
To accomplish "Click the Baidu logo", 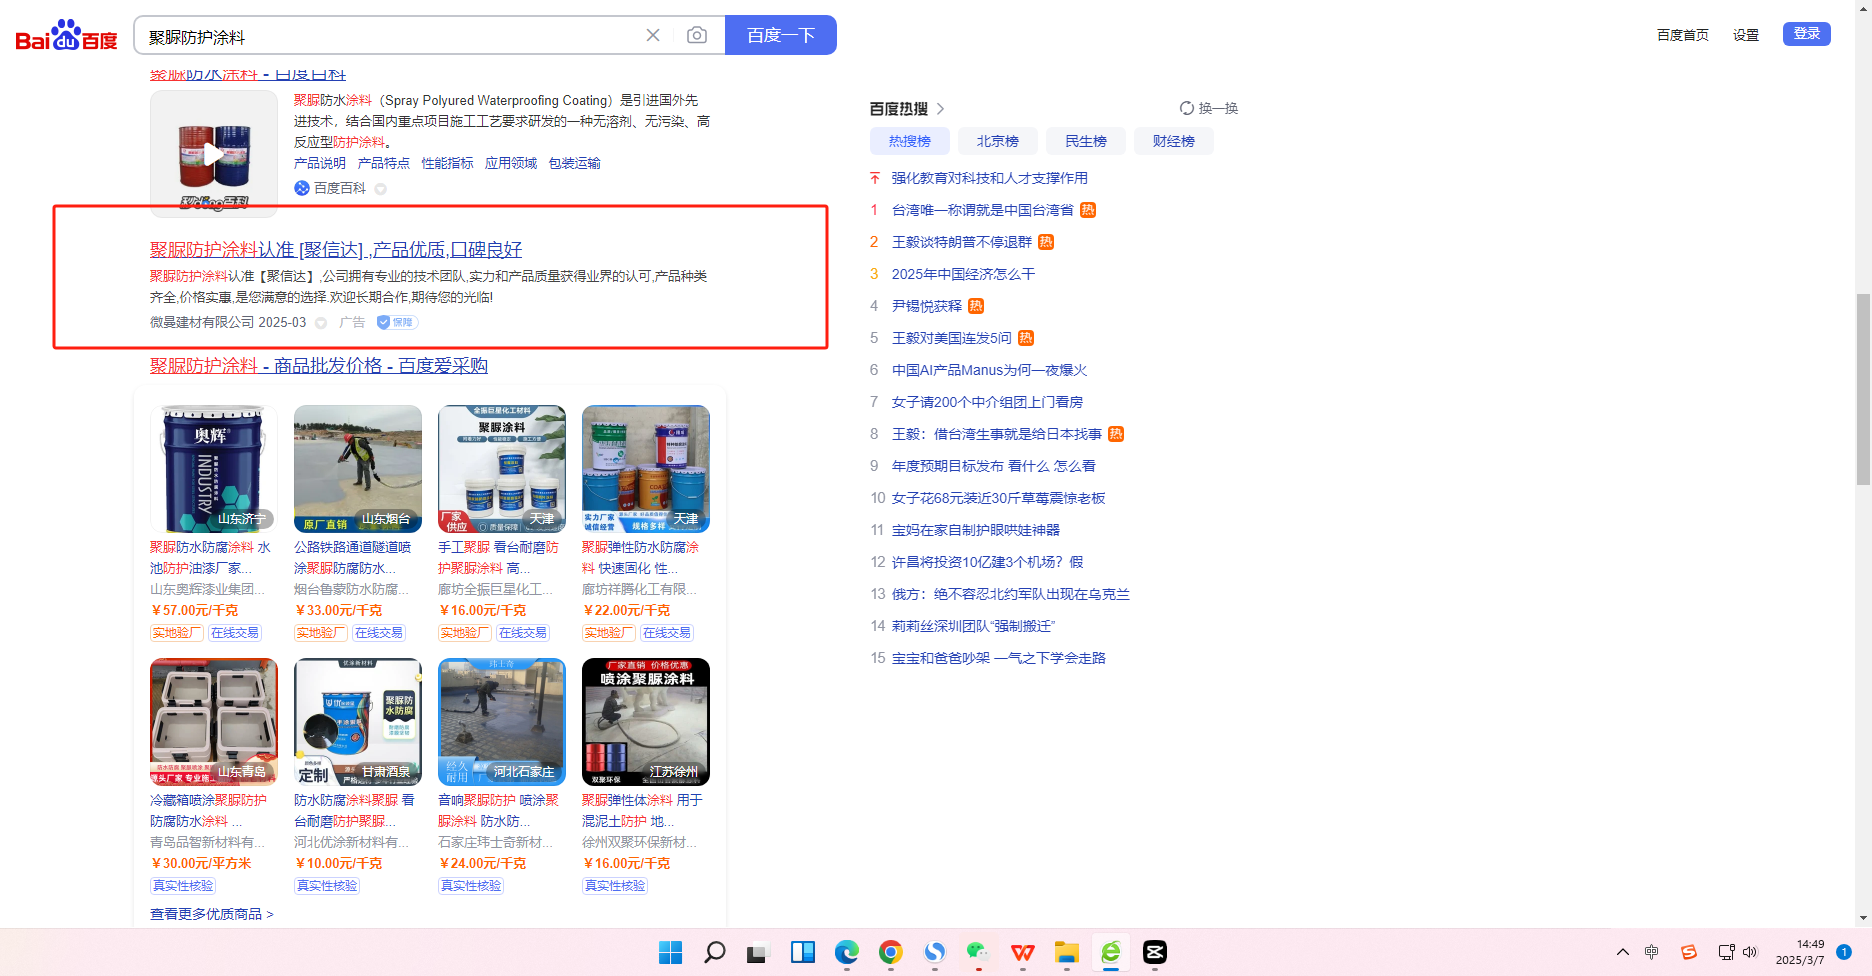I will coord(66,36).
